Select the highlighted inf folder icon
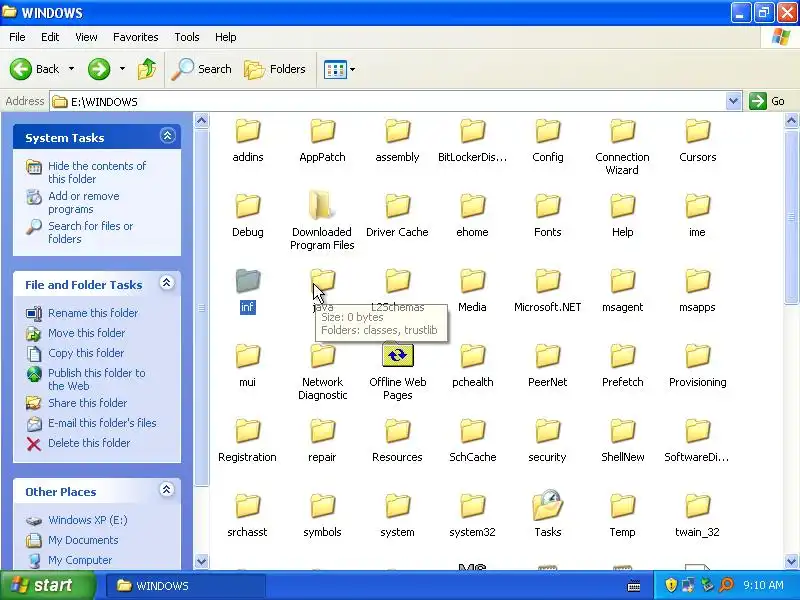This screenshot has height=600, width=800. point(248,281)
